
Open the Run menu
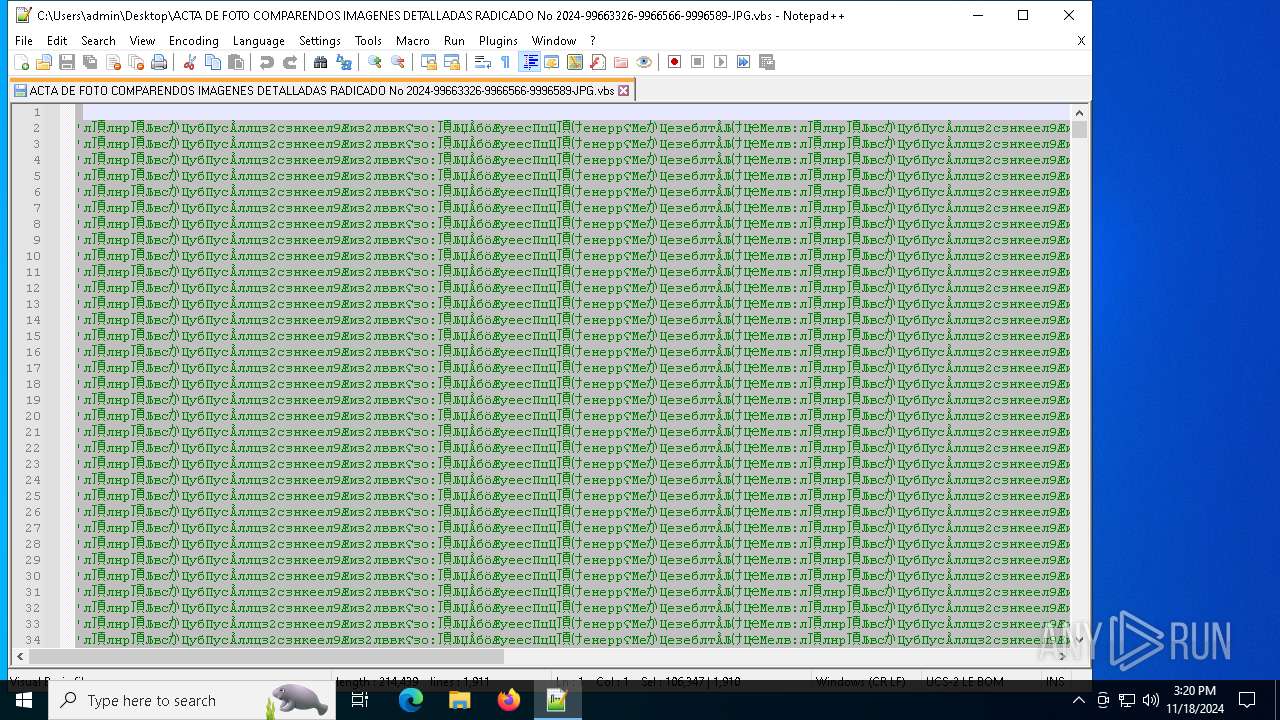[x=454, y=41]
